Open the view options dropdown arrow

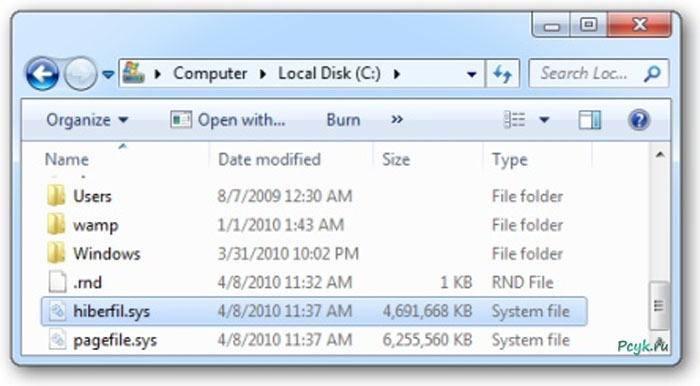point(544,120)
